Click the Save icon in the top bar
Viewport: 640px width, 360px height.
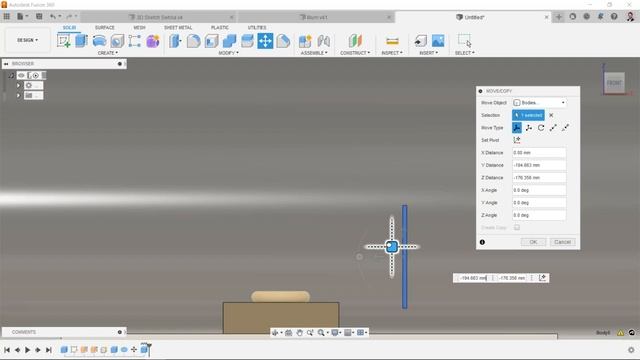(x=39, y=17)
